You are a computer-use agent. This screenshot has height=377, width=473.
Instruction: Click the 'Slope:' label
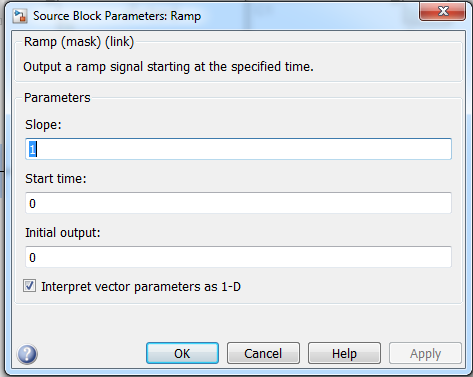43,125
